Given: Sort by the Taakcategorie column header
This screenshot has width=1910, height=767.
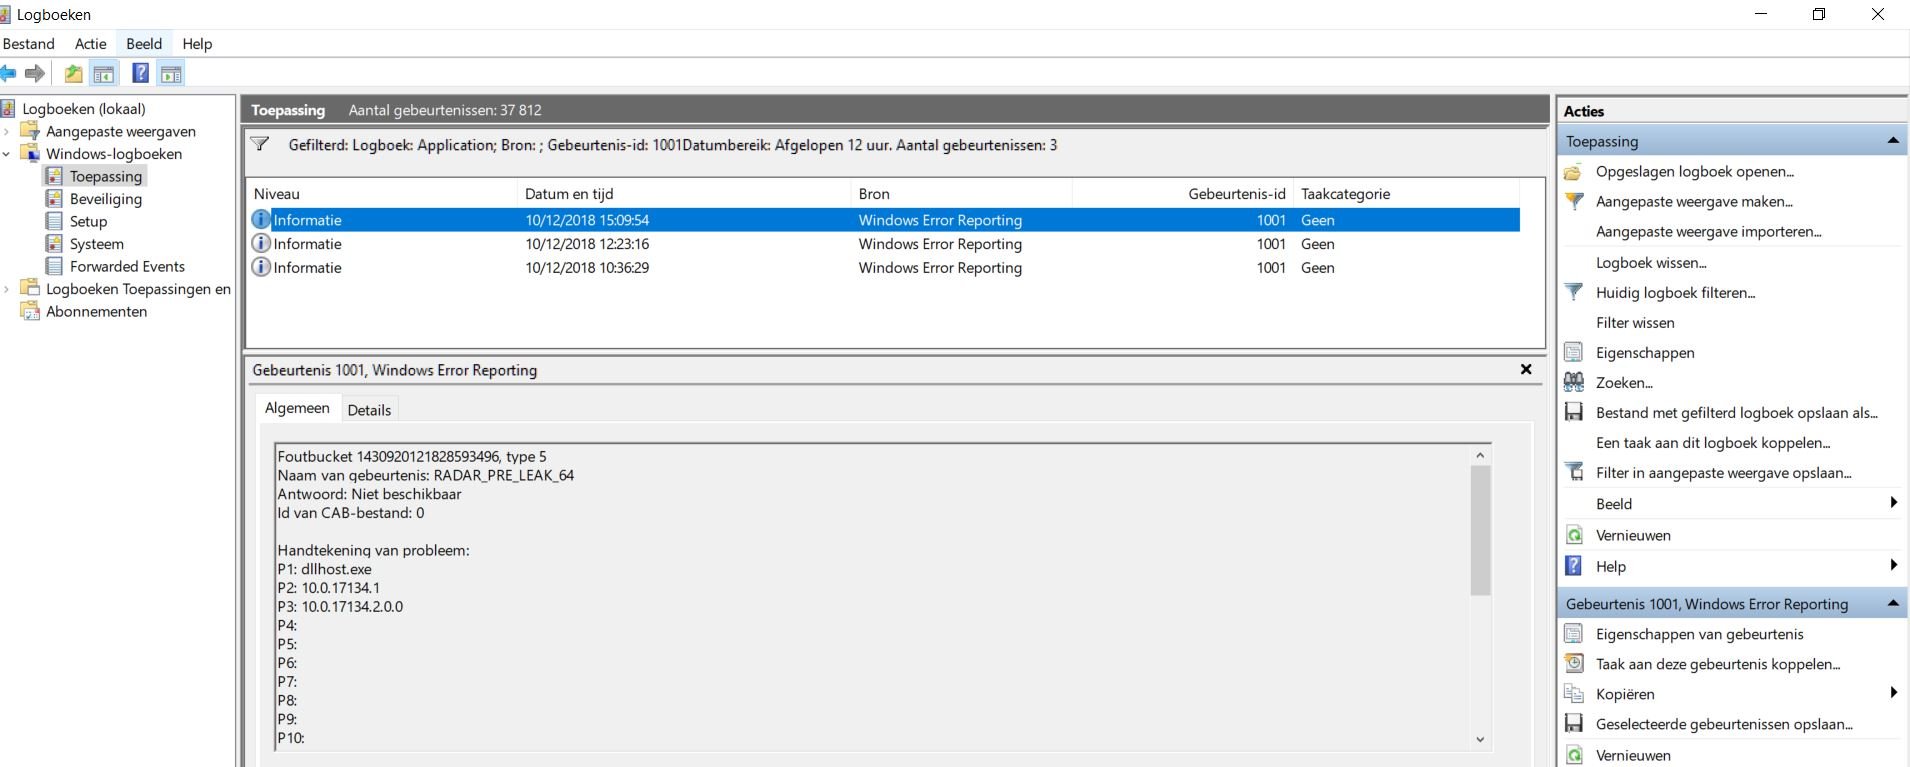Looking at the screenshot, I should [x=1406, y=194].
